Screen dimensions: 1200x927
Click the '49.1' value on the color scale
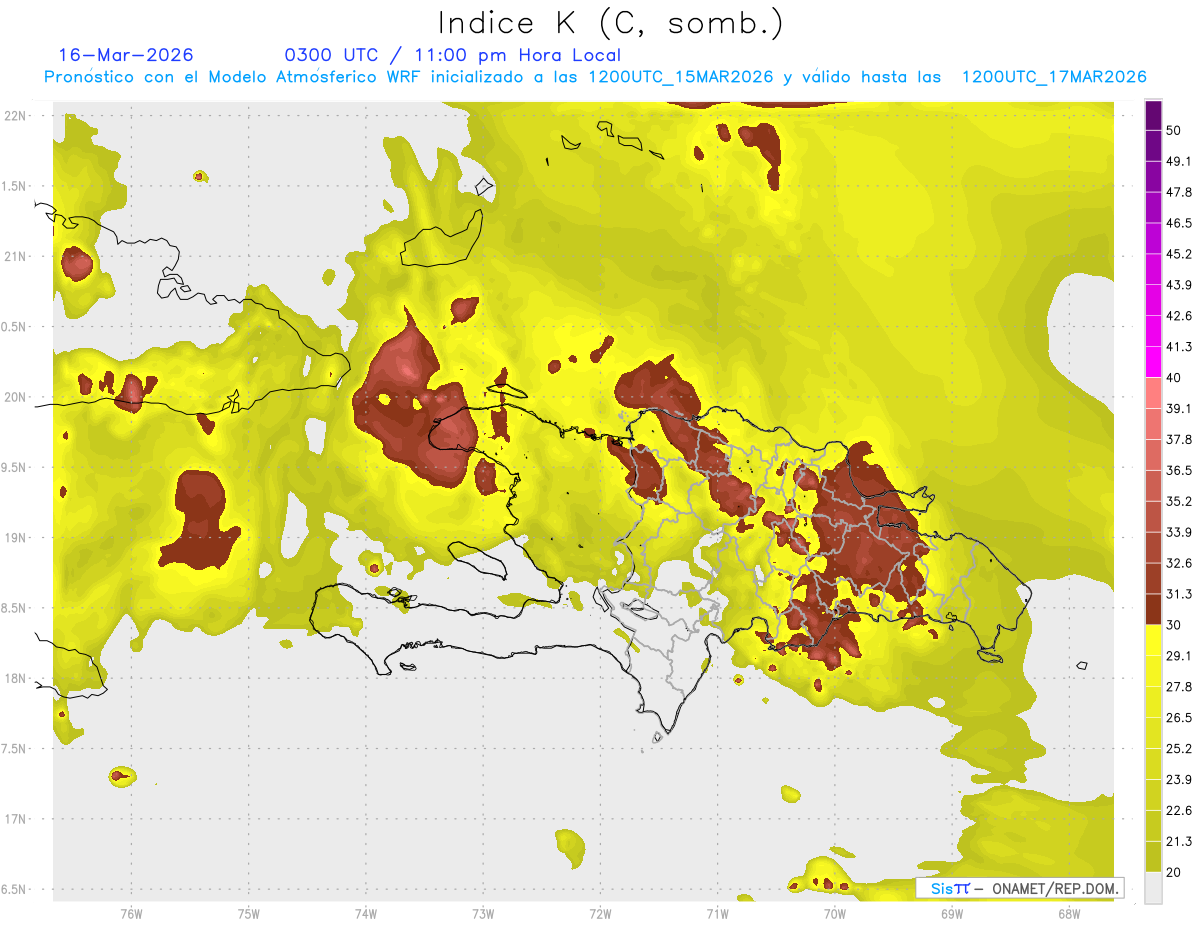pos(1179,161)
